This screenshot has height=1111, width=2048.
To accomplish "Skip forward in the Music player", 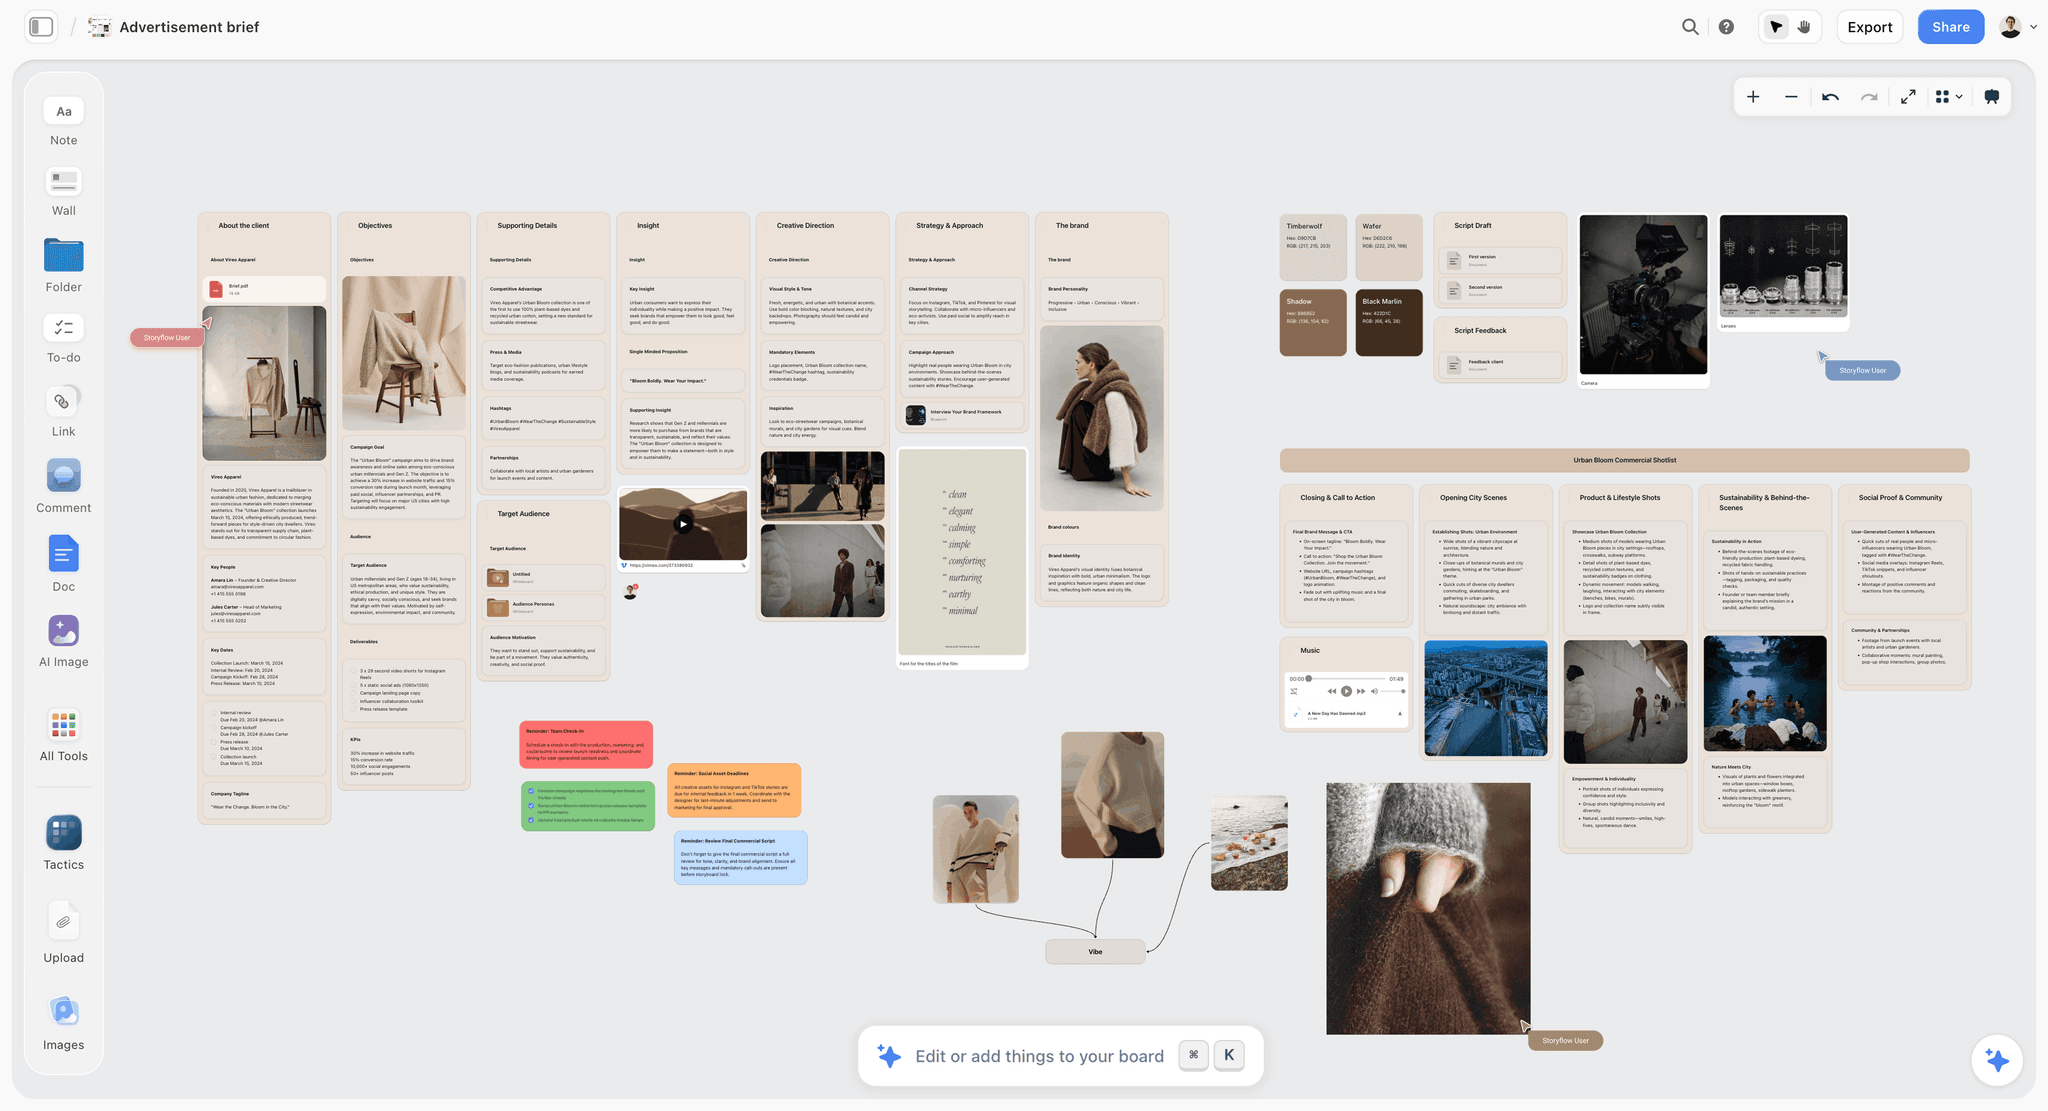I will coord(1361,691).
